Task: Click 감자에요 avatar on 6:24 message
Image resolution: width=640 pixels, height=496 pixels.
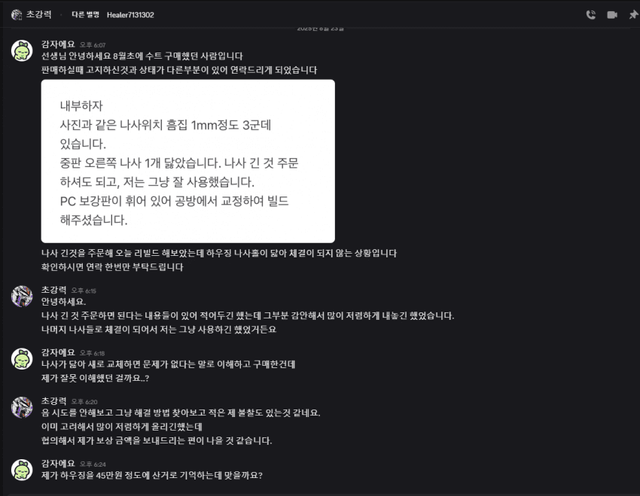Action: pos(22,470)
